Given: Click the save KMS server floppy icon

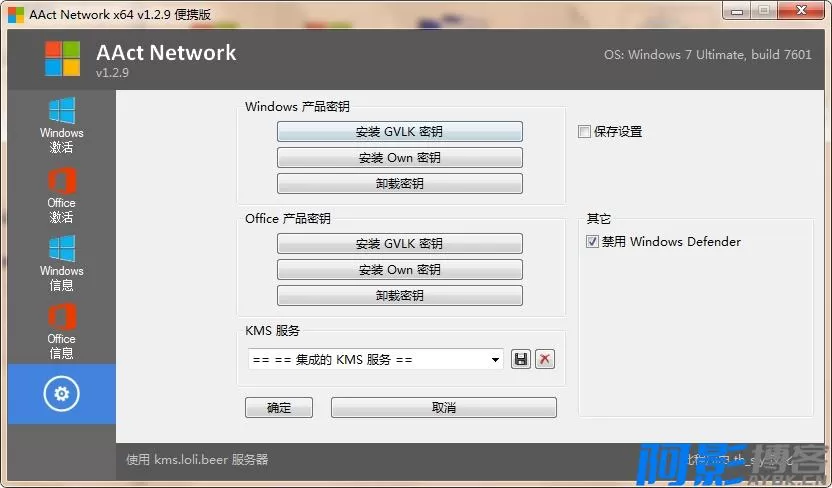Looking at the screenshot, I should 521,359.
